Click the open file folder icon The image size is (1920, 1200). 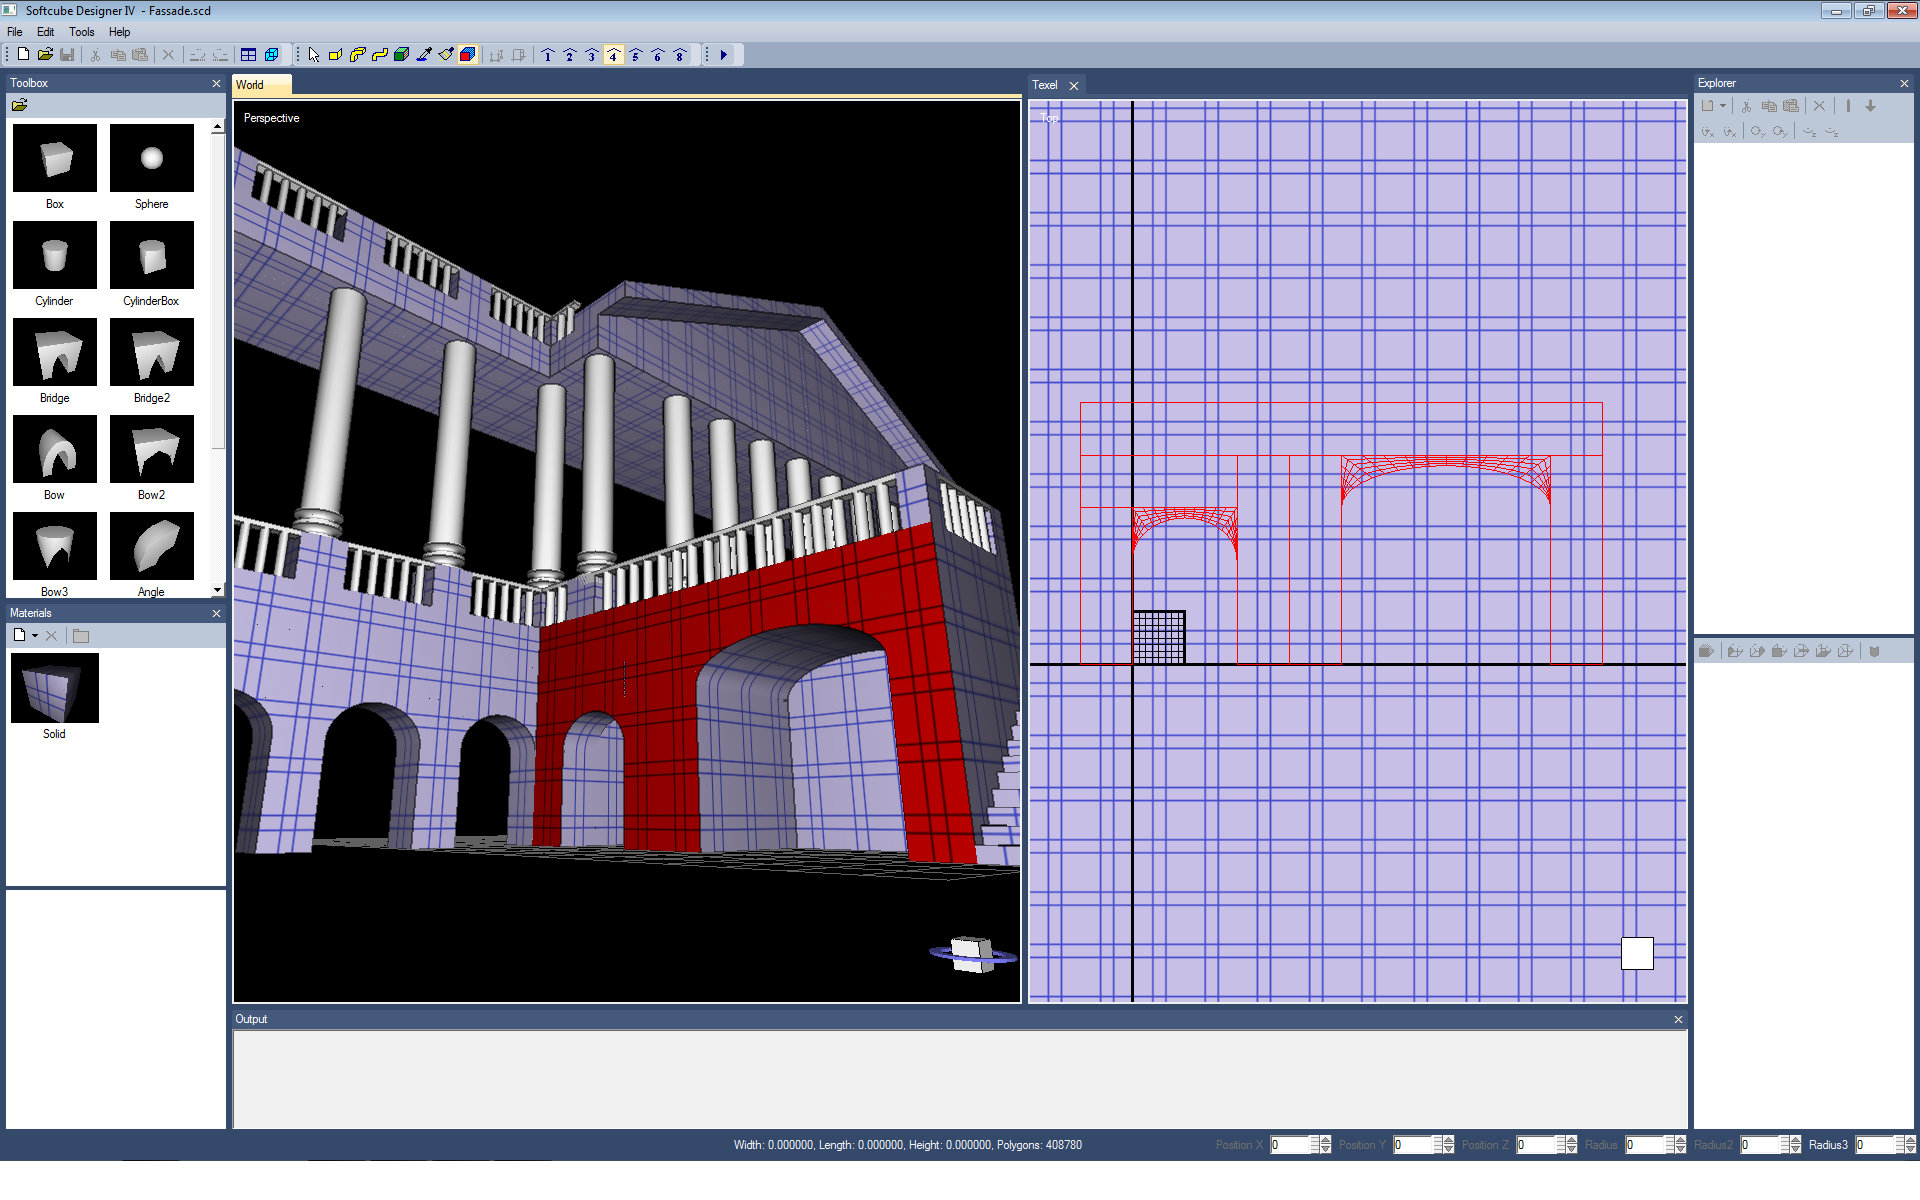coord(45,55)
